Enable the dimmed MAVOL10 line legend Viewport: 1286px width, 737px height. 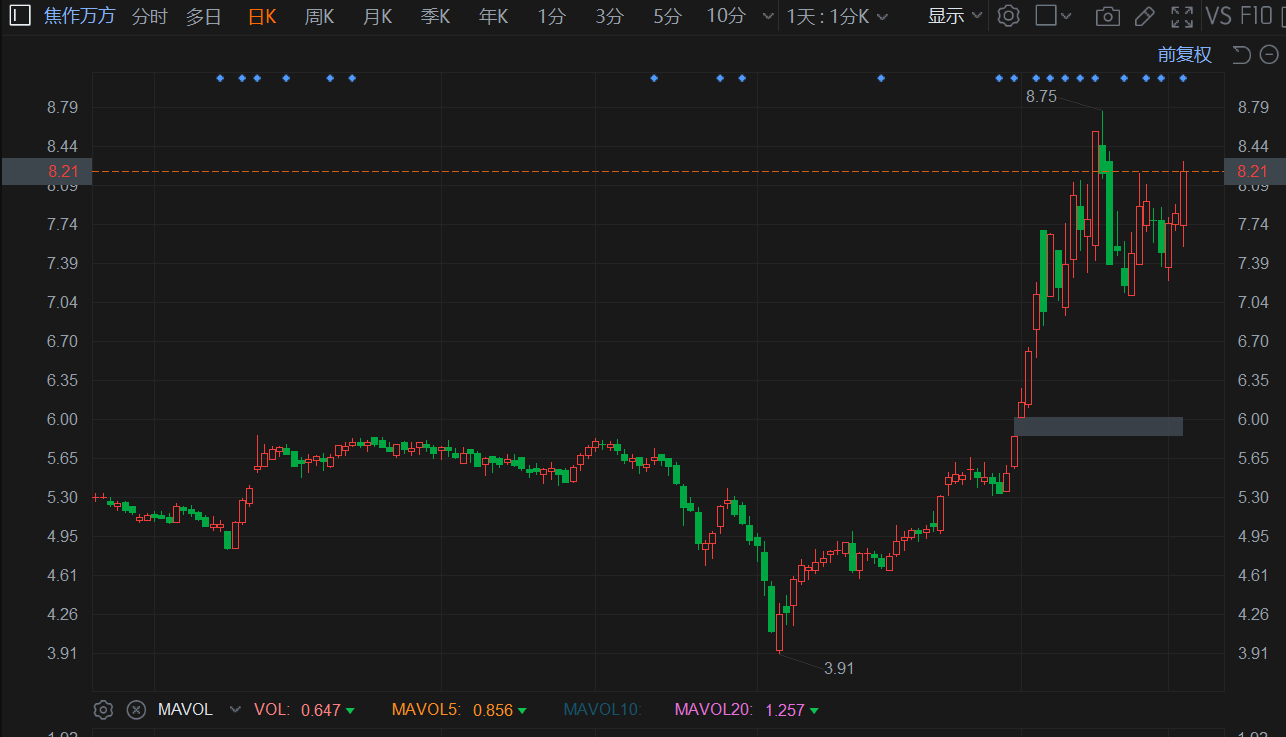tap(602, 710)
